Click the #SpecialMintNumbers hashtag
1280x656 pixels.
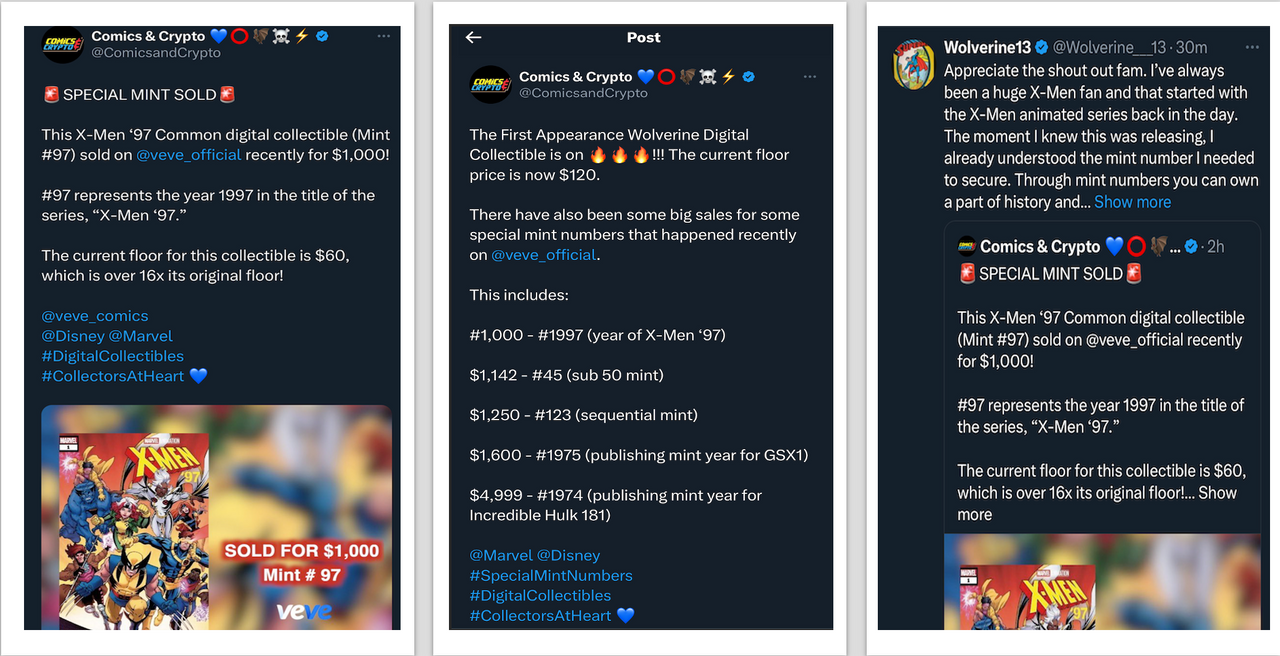(551, 575)
